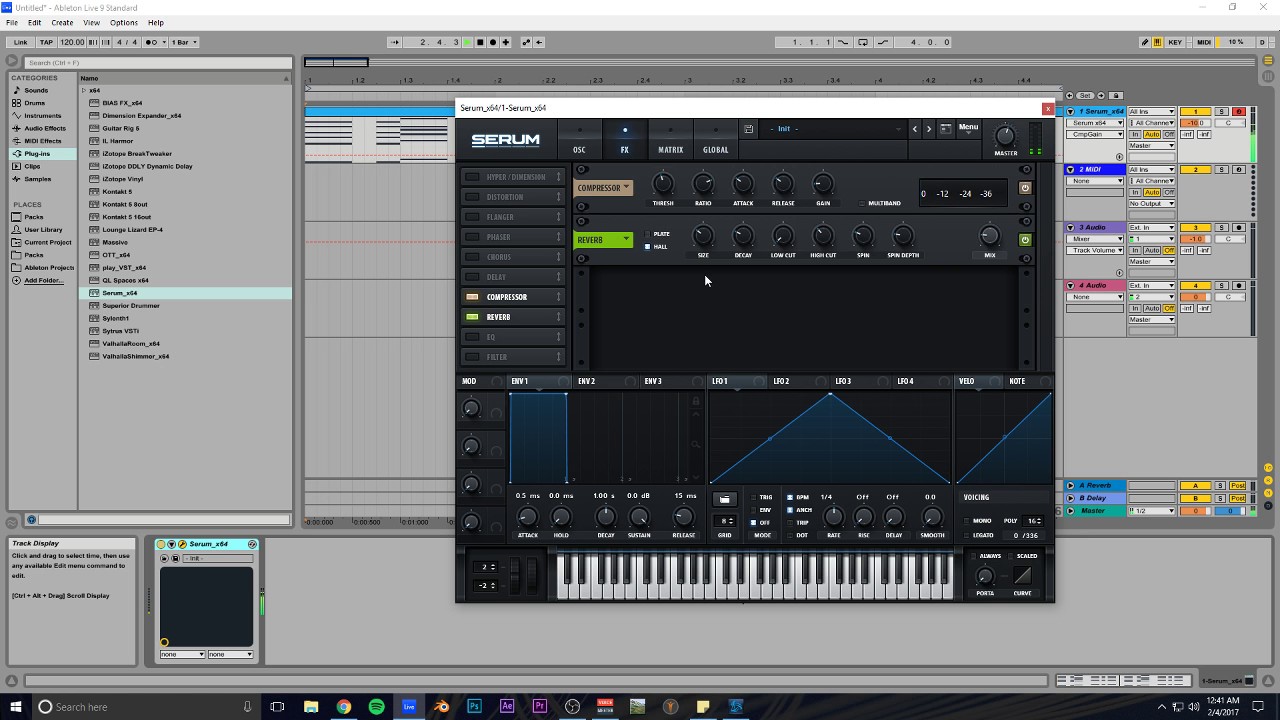
Task: Open Spotify from the taskbar
Action: point(376,706)
